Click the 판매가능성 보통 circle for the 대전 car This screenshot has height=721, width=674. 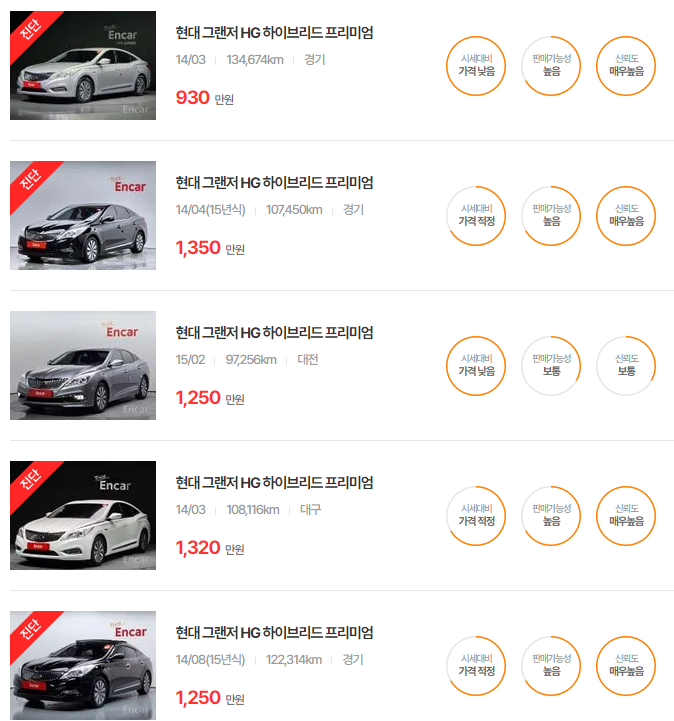(551, 366)
